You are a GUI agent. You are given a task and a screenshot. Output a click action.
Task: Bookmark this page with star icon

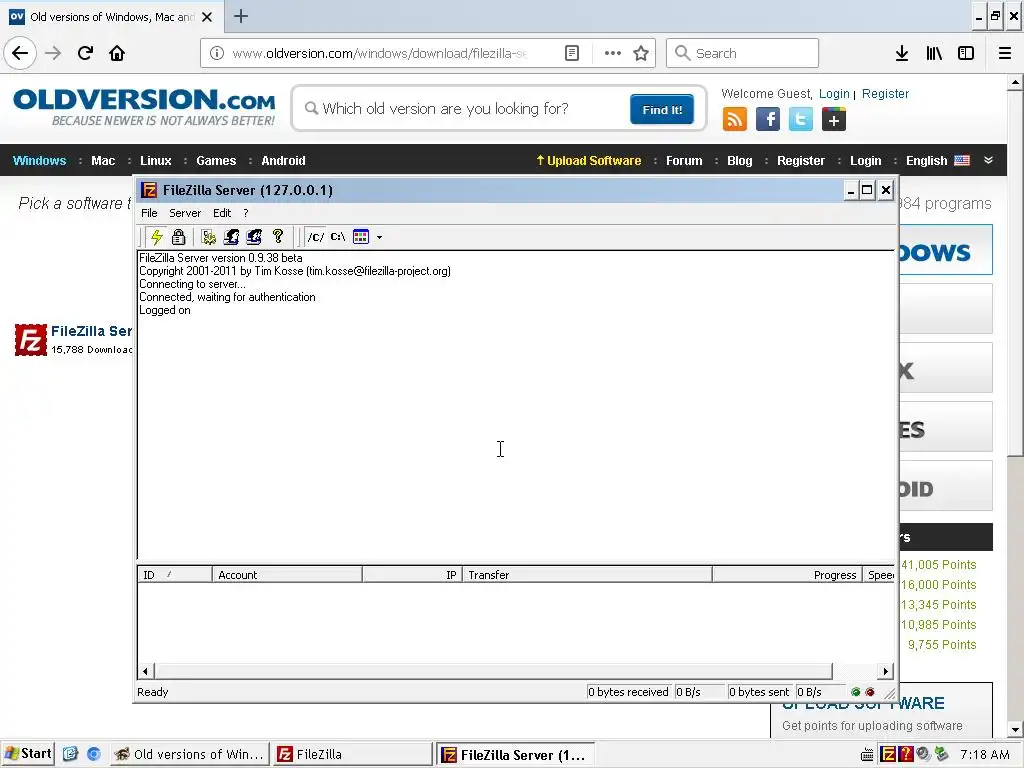641,53
